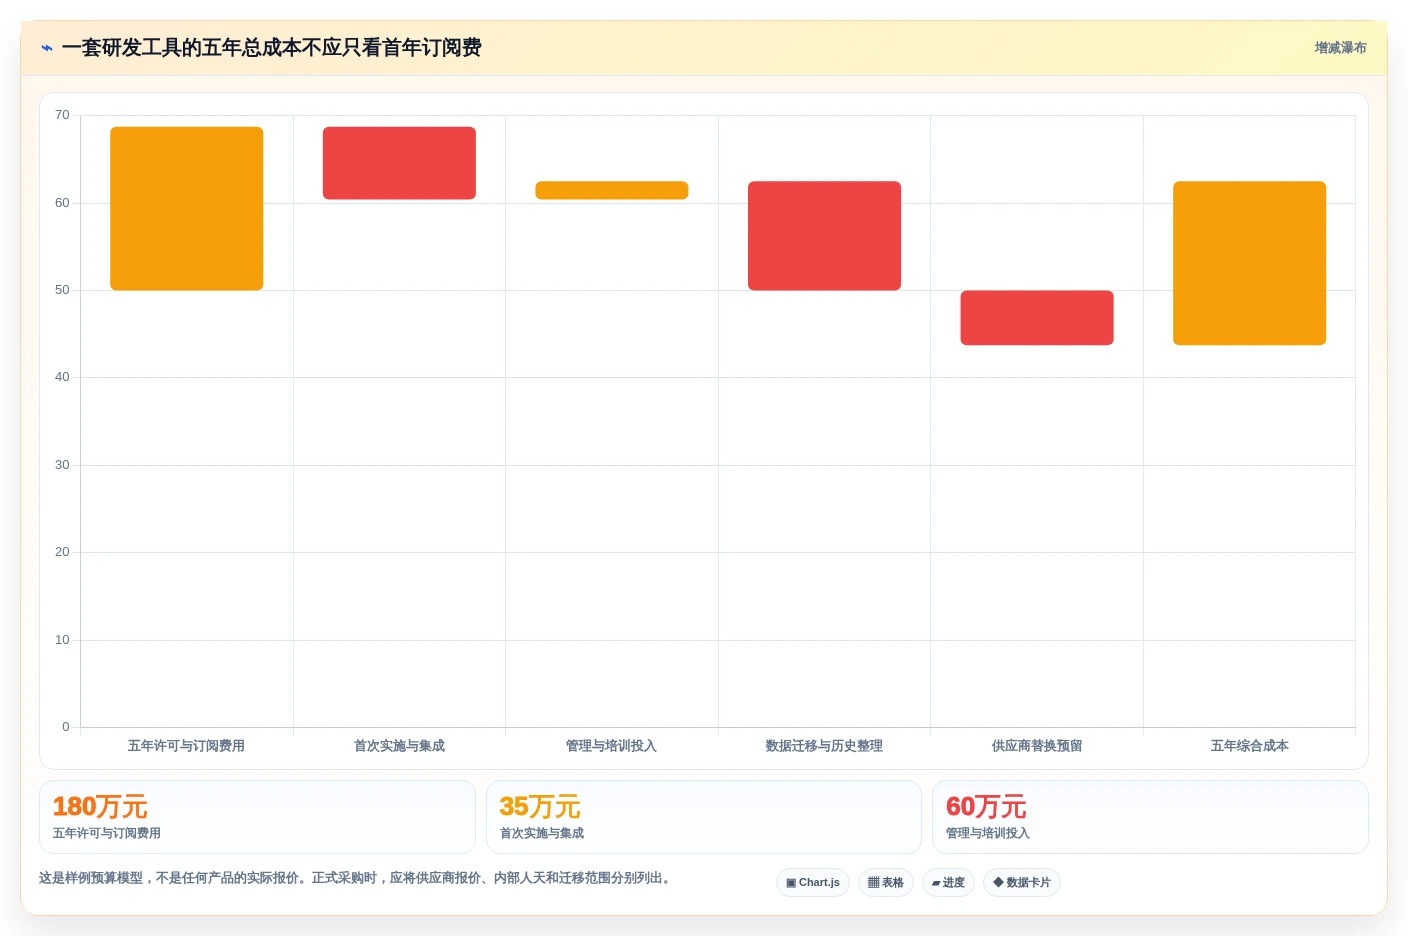This screenshot has width=1408, height=936.
Task: Click the y-axis value 70
Action: point(62,115)
